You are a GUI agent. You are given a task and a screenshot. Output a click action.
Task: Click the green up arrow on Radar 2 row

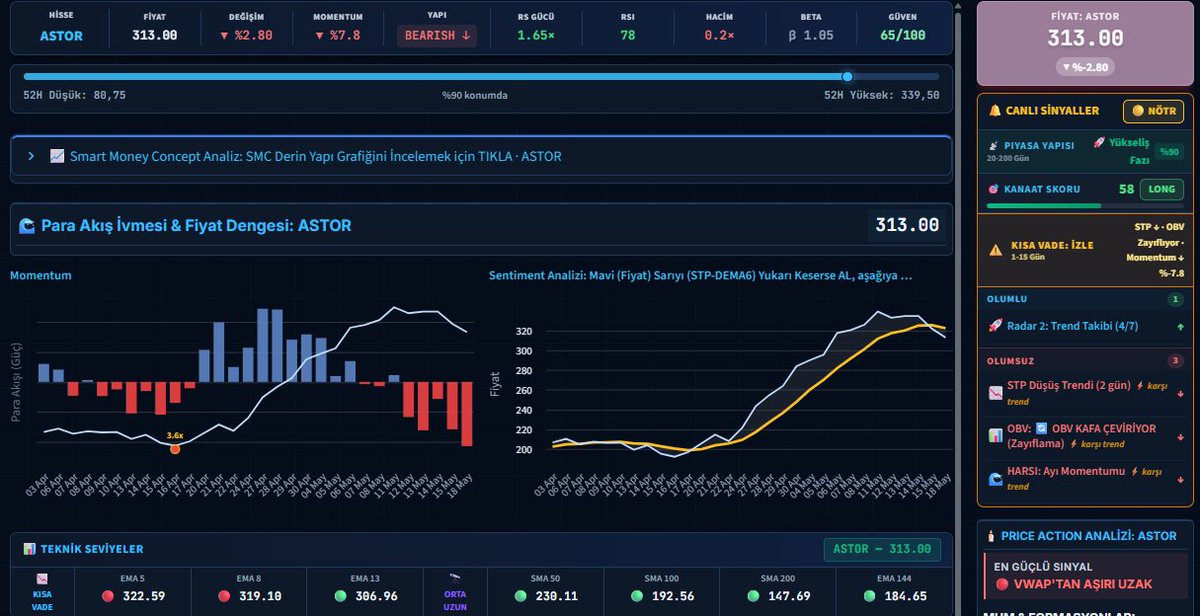(1180, 326)
